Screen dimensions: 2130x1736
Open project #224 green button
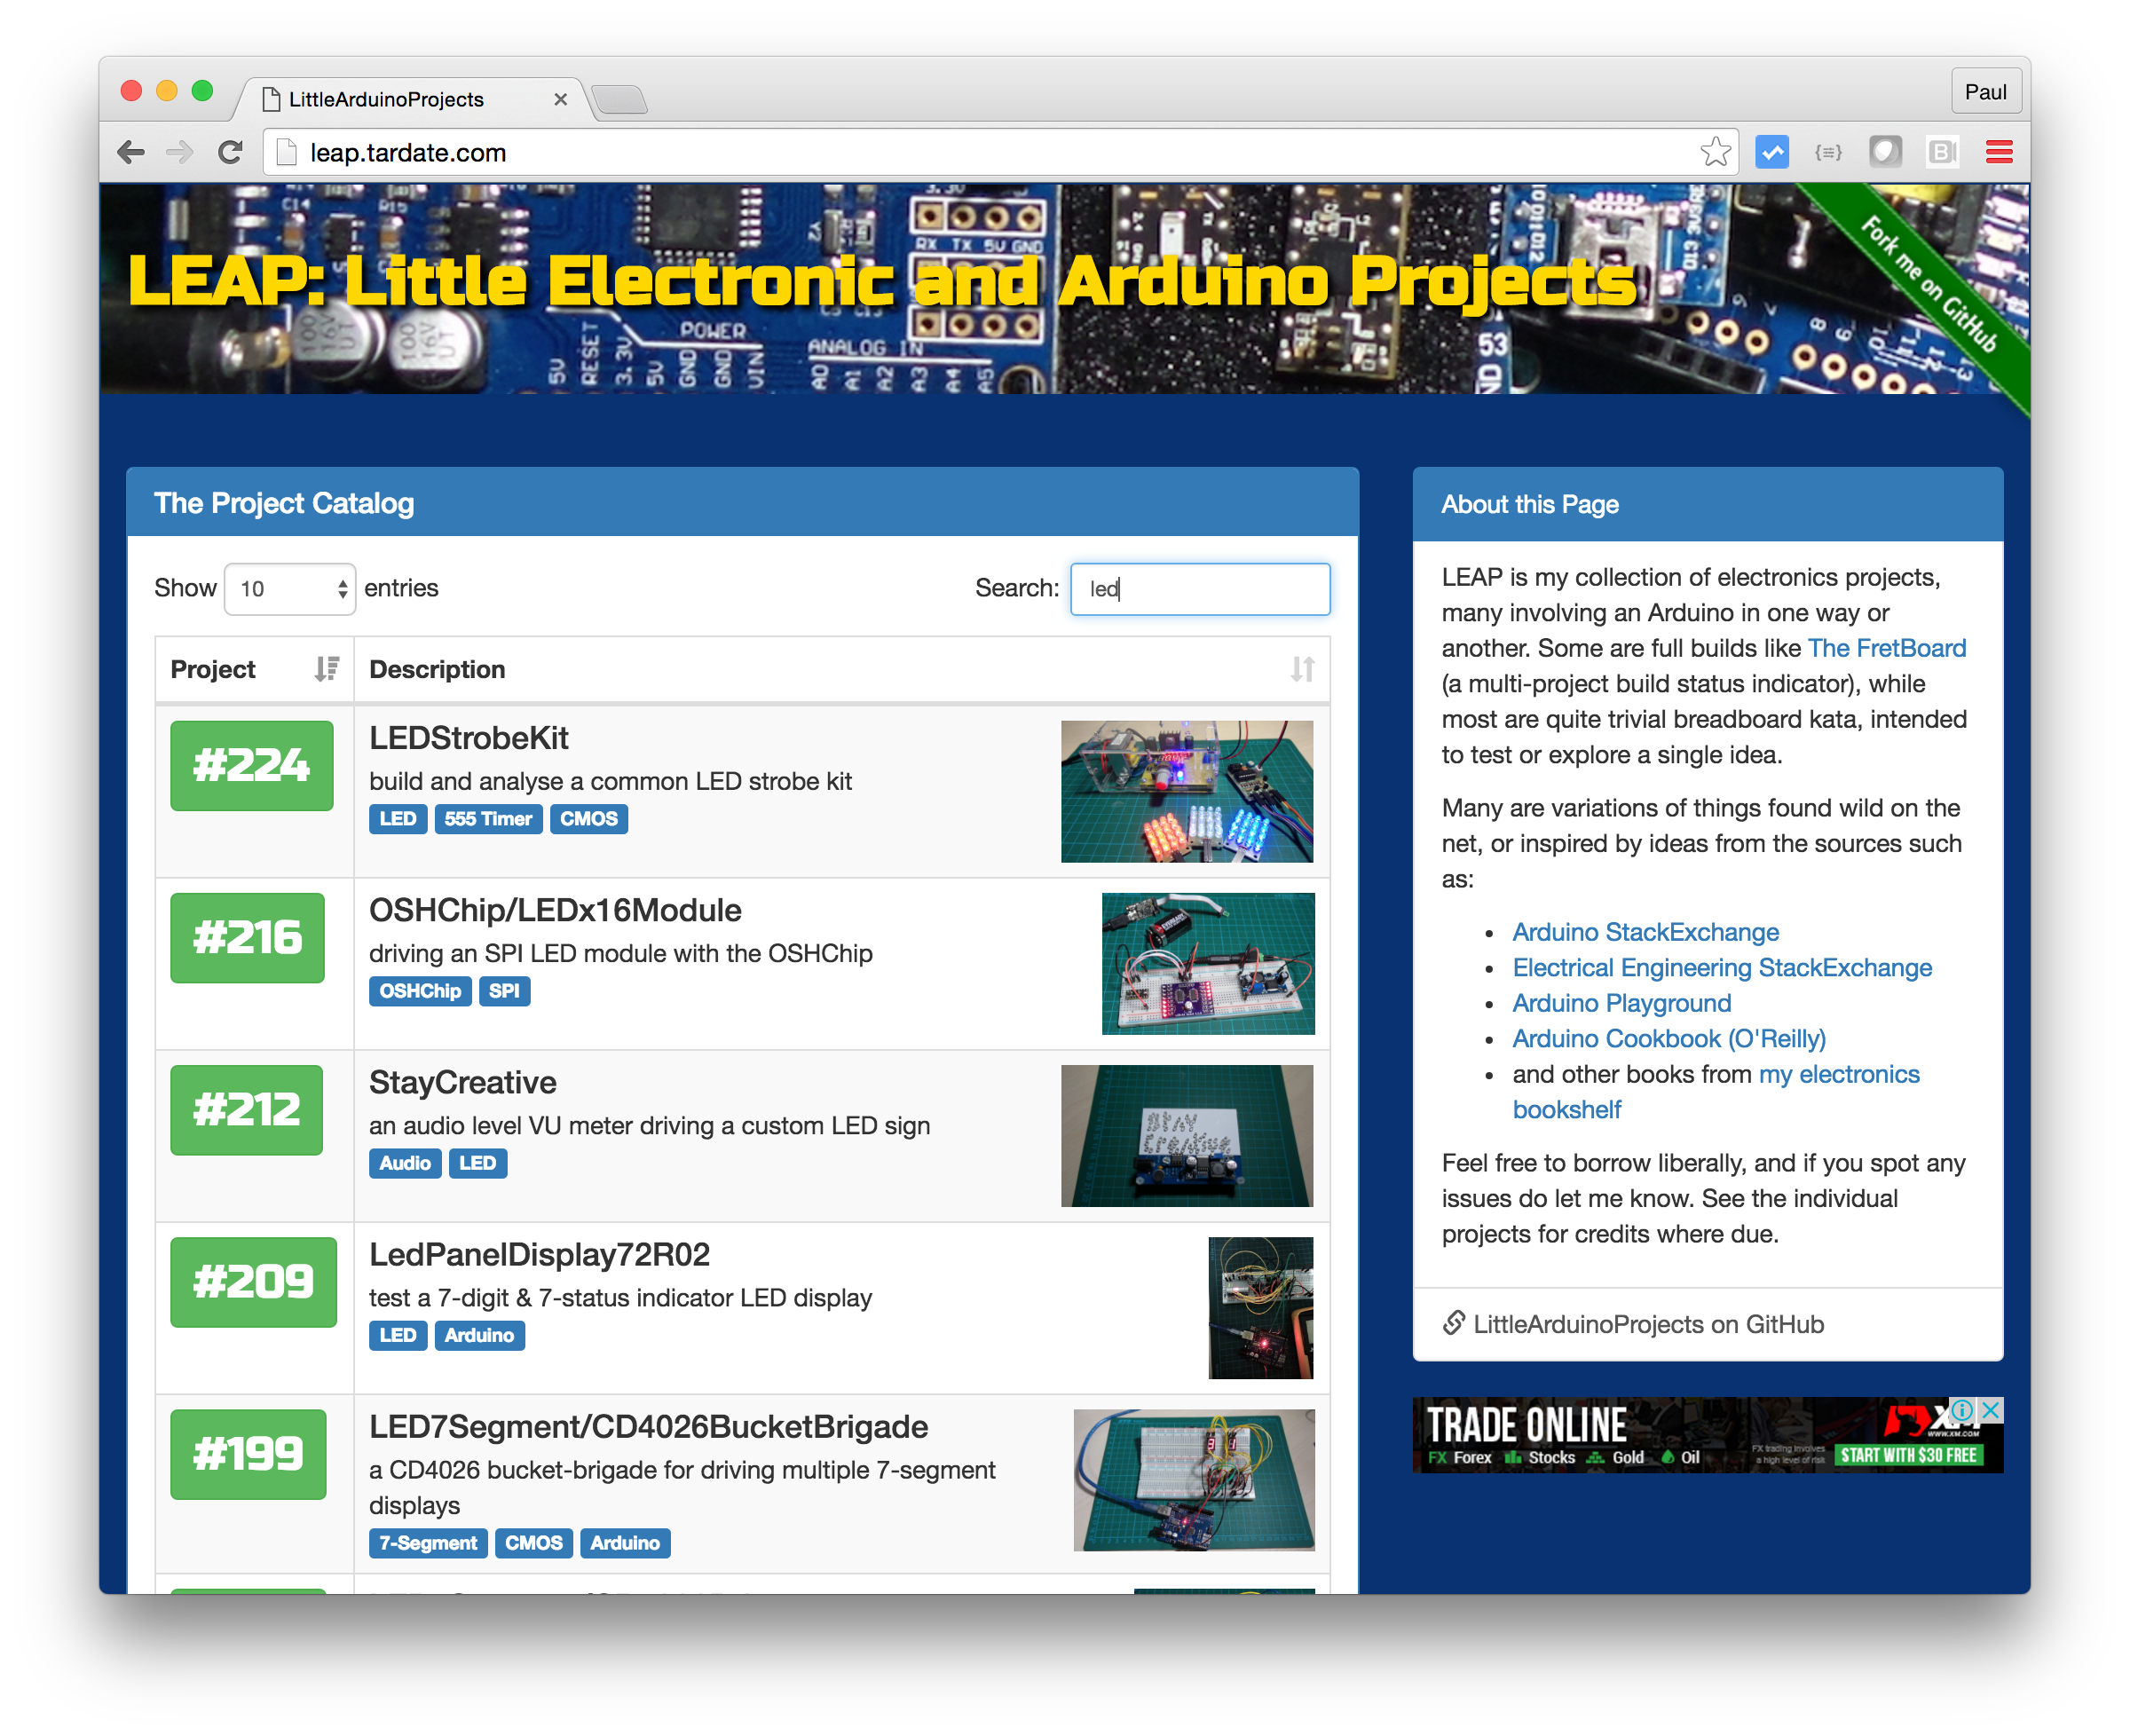tap(251, 765)
